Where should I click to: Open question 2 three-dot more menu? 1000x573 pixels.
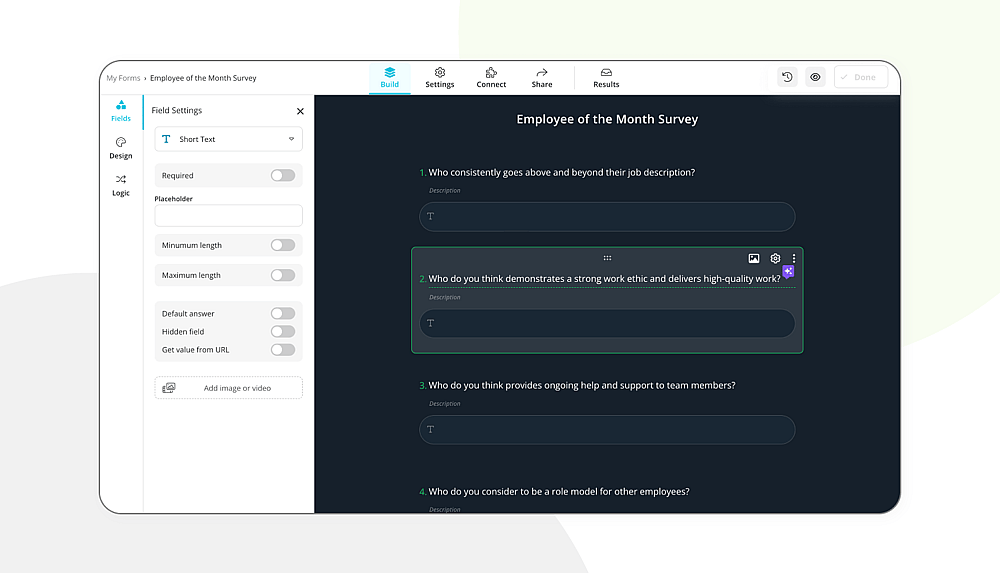[x=793, y=258]
